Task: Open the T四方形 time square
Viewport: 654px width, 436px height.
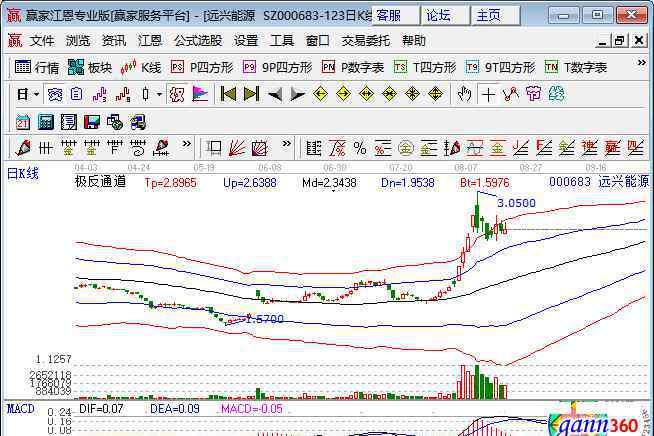Action: (425, 67)
